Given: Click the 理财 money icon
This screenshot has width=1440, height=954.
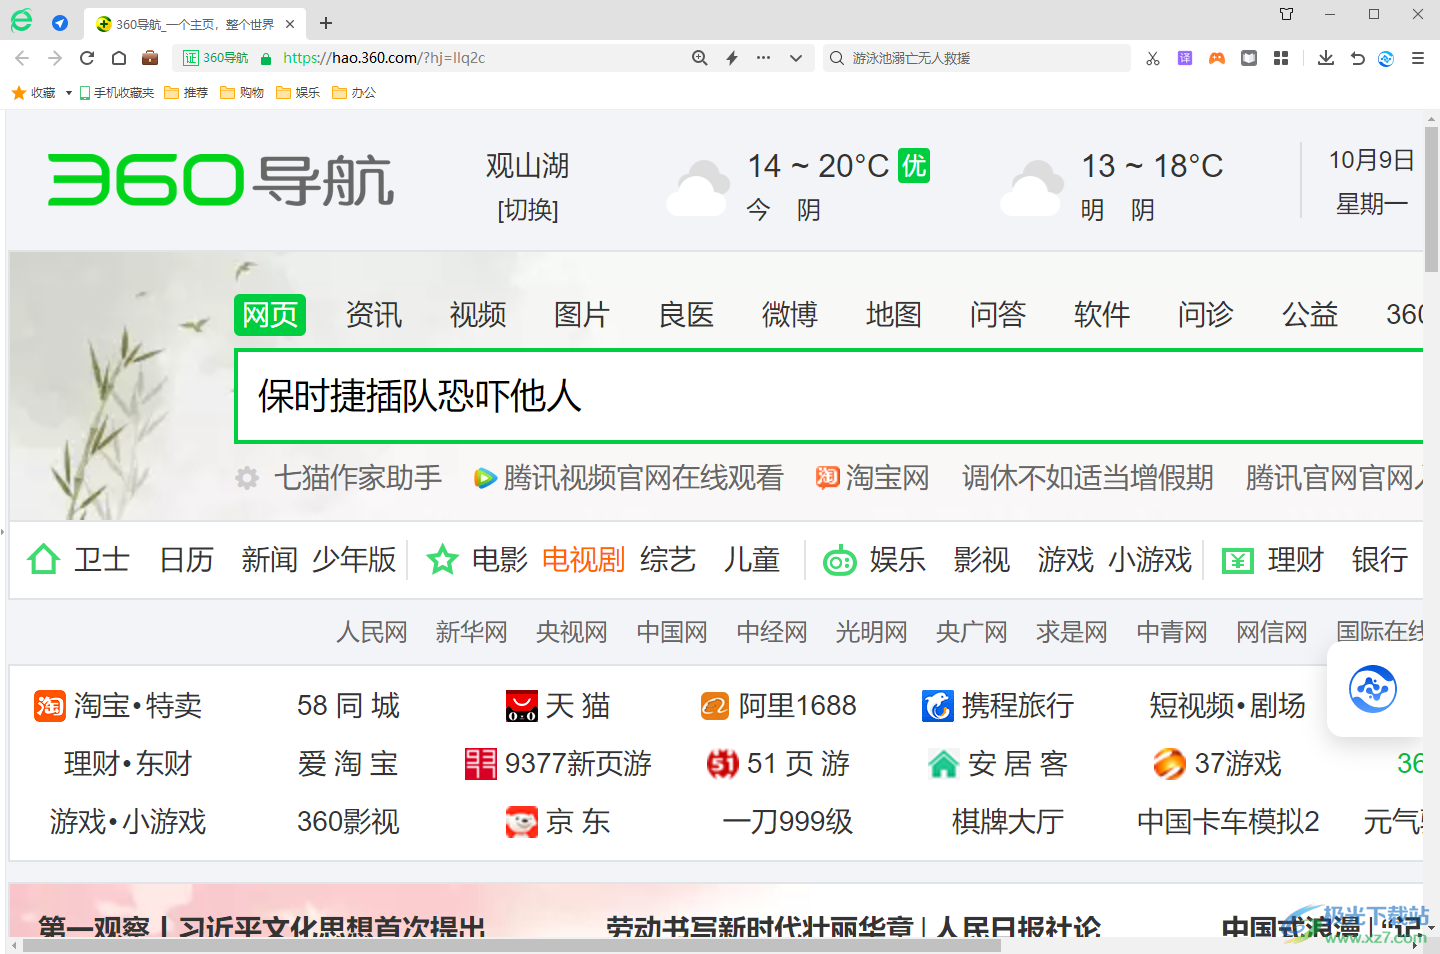Looking at the screenshot, I should pos(1238,561).
